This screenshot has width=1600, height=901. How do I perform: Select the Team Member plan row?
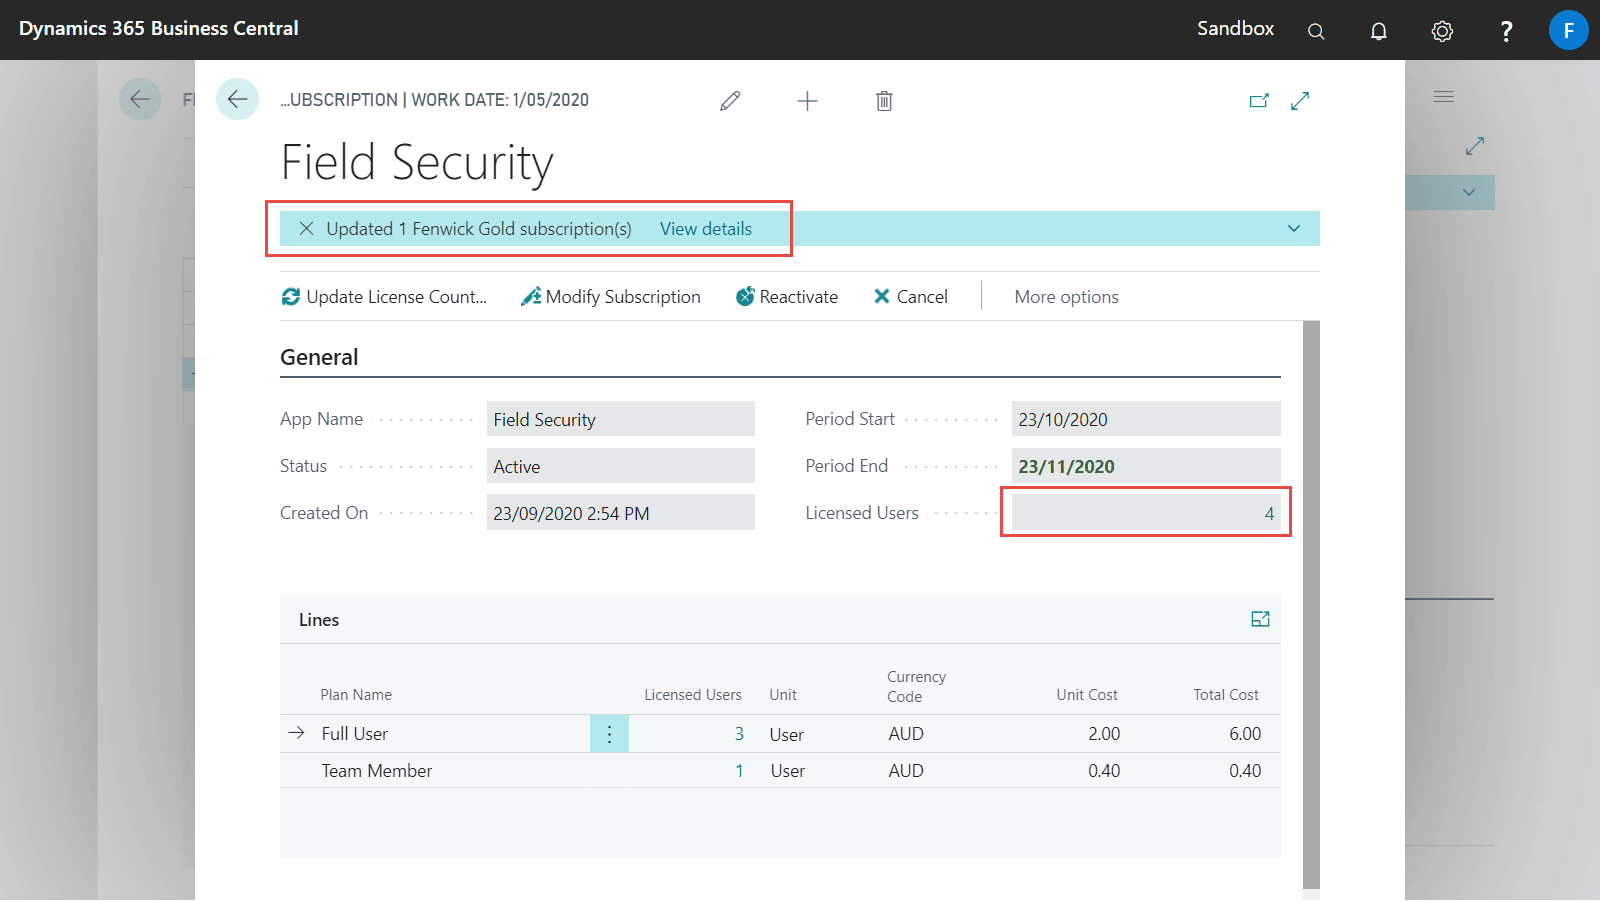(x=780, y=770)
